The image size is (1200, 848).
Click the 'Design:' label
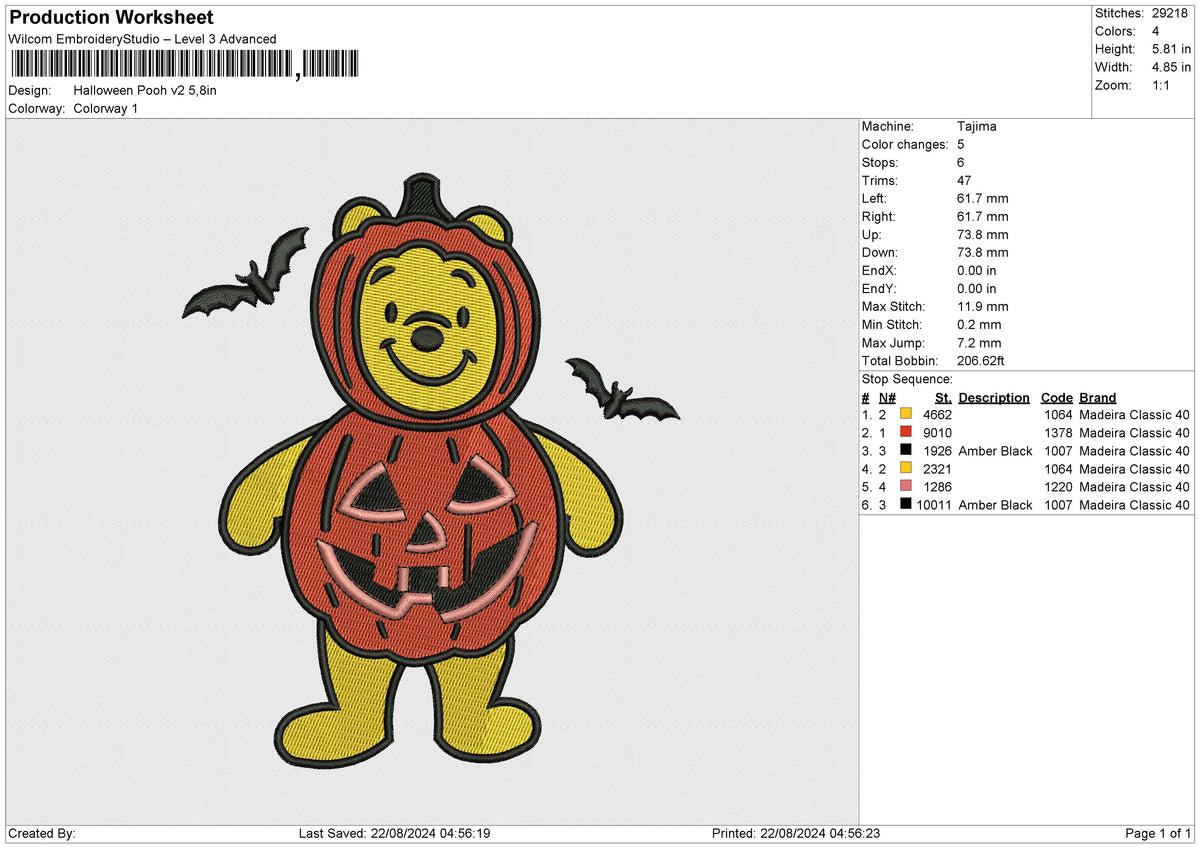pyautogui.click(x=30, y=90)
